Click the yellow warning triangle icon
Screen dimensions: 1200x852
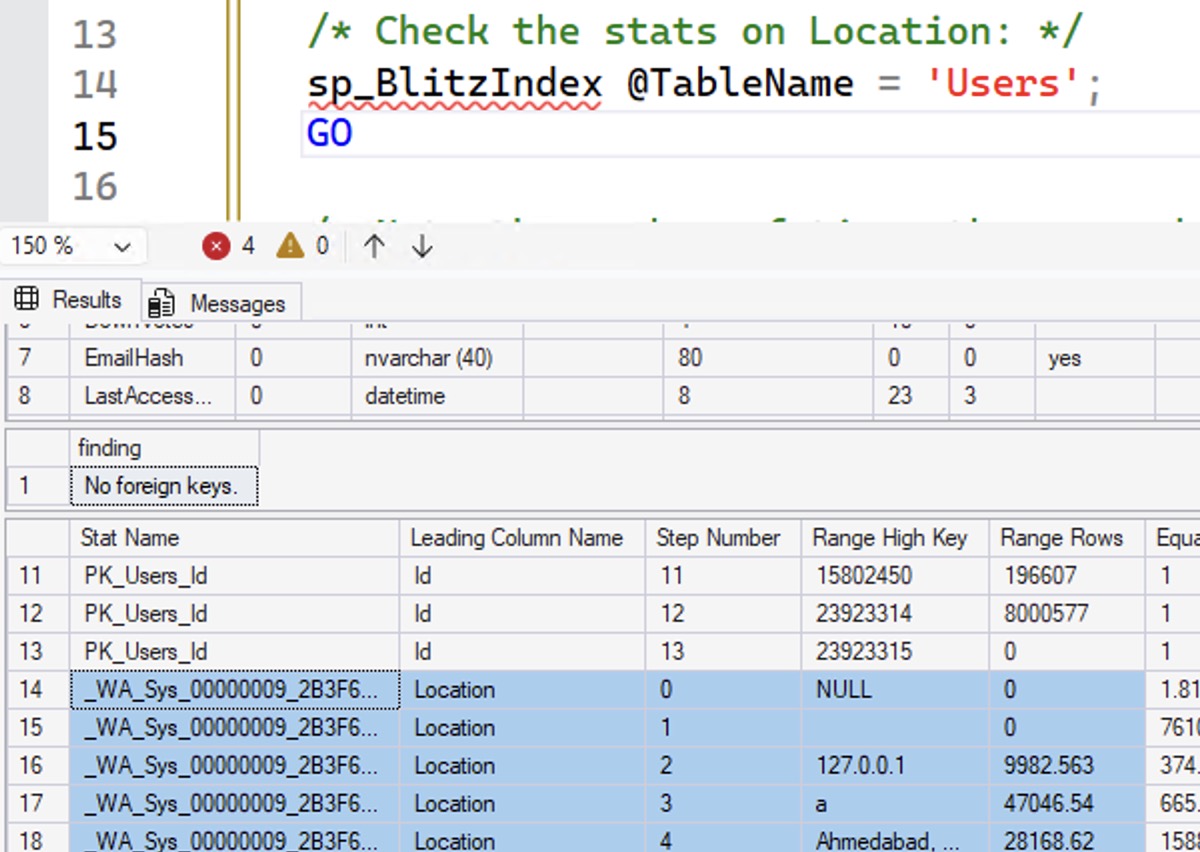(x=290, y=246)
